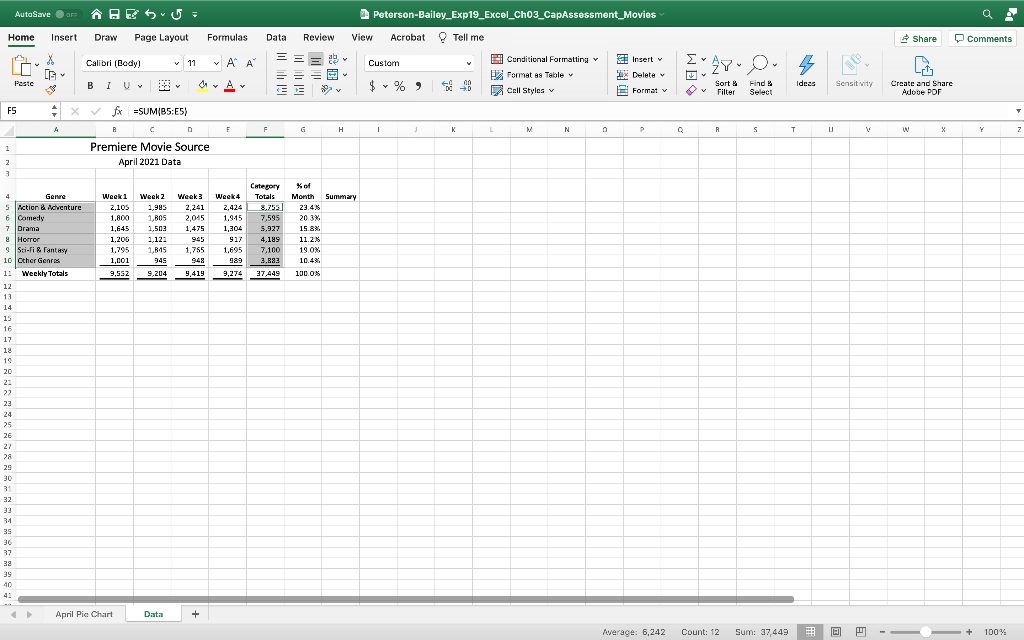
Task: Click Insert Function fx button
Action: point(118,111)
